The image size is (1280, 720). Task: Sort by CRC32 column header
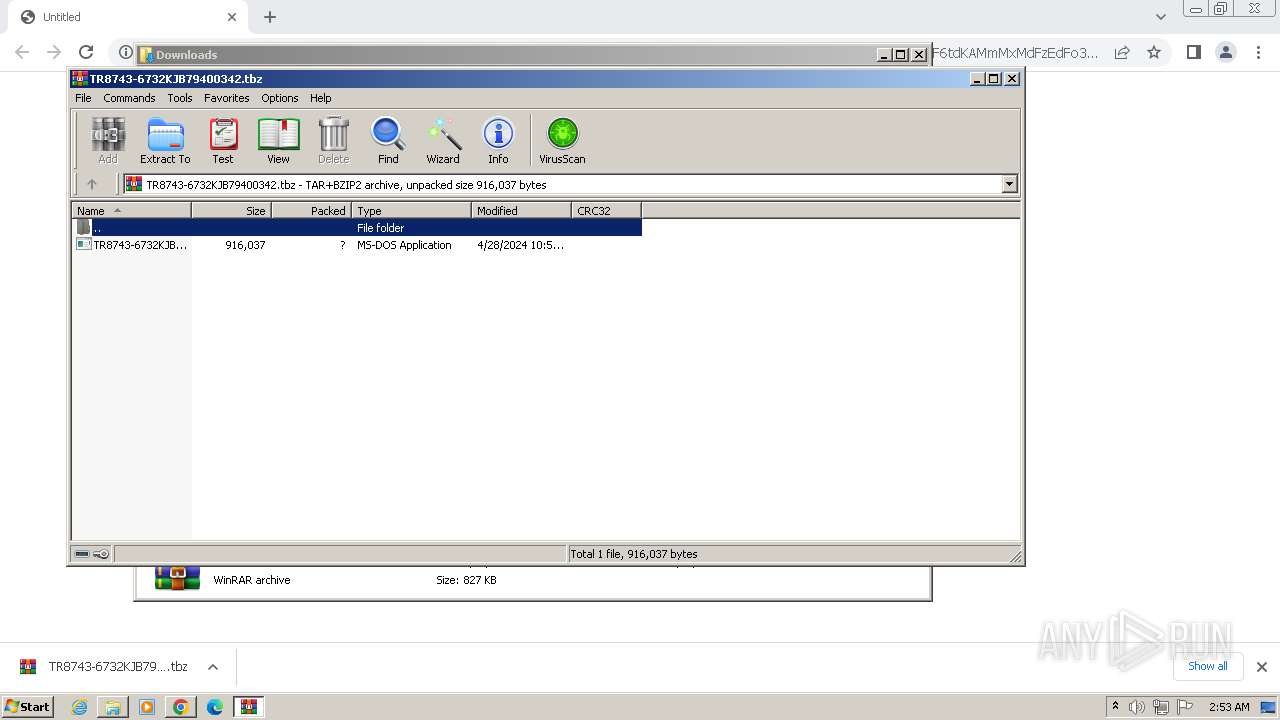click(x=606, y=211)
